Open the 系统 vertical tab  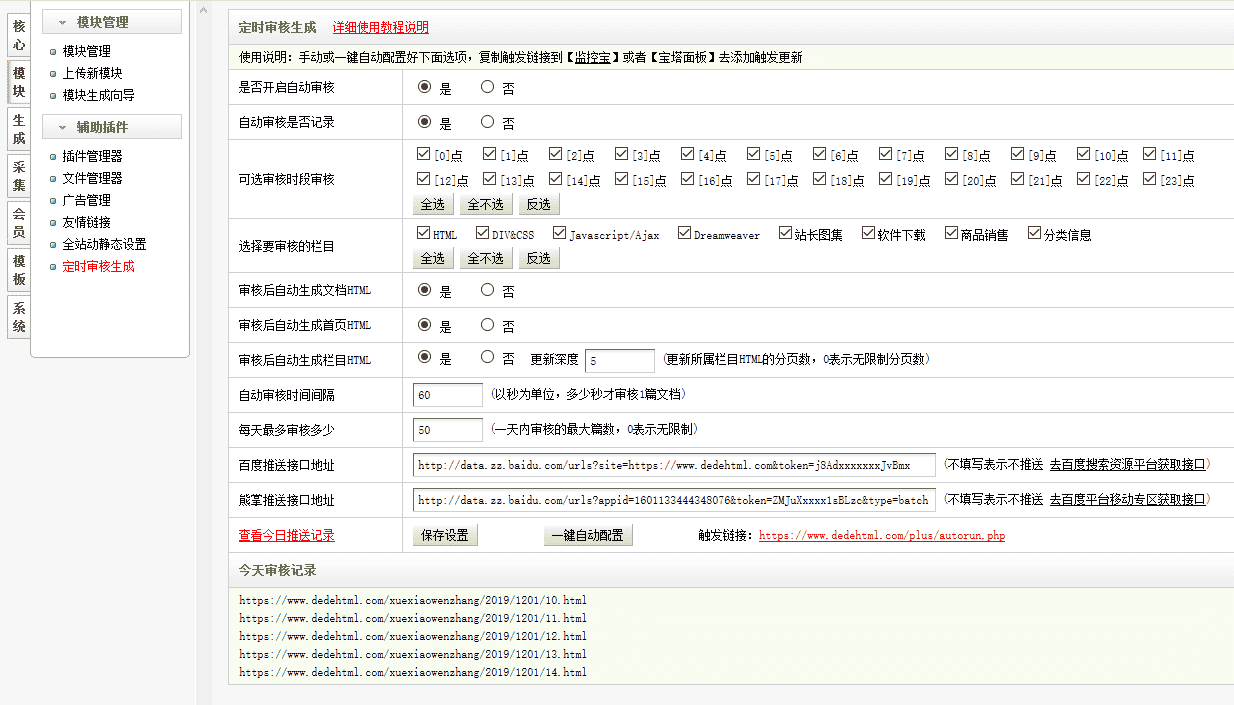[x=19, y=317]
